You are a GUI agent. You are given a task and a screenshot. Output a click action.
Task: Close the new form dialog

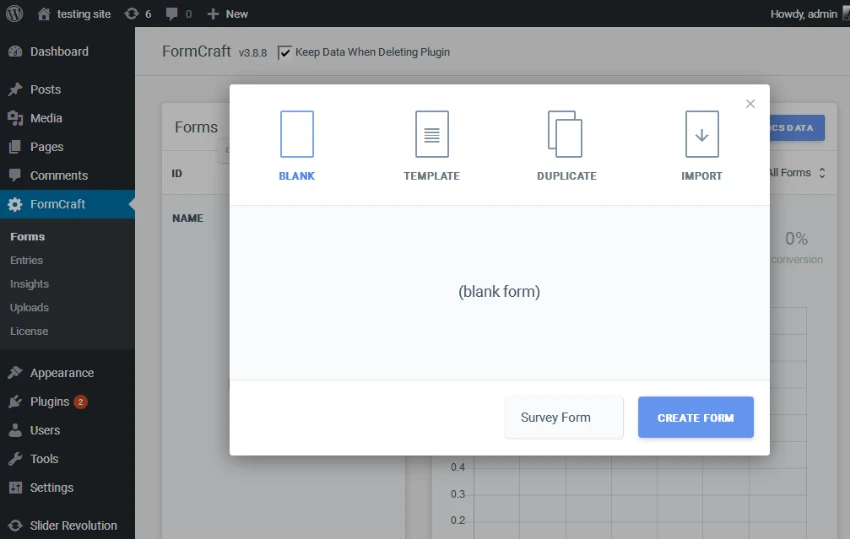pos(750,104)
